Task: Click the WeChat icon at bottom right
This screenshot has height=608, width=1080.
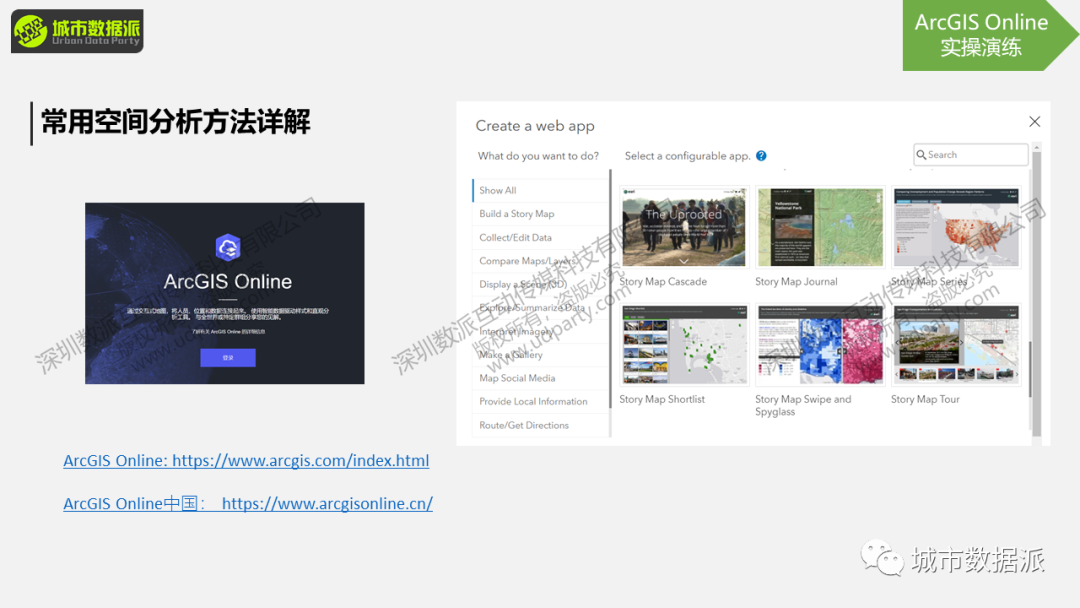Action: (882, 558)
